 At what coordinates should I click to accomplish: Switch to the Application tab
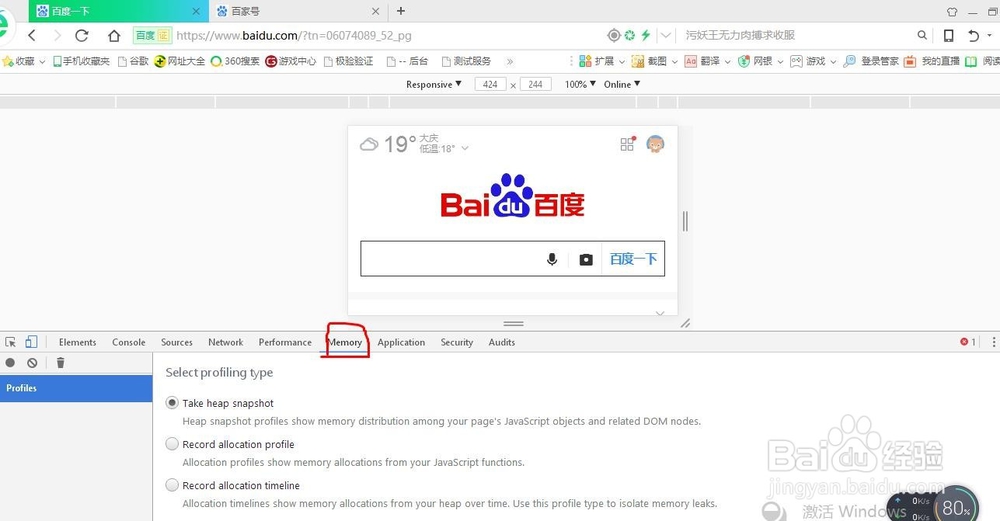tap(401, 342)
